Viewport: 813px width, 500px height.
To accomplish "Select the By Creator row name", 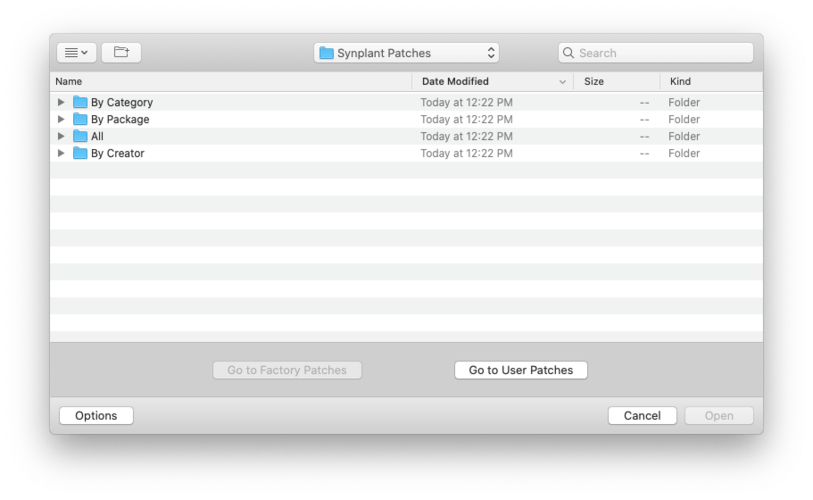I will [118, 154].
